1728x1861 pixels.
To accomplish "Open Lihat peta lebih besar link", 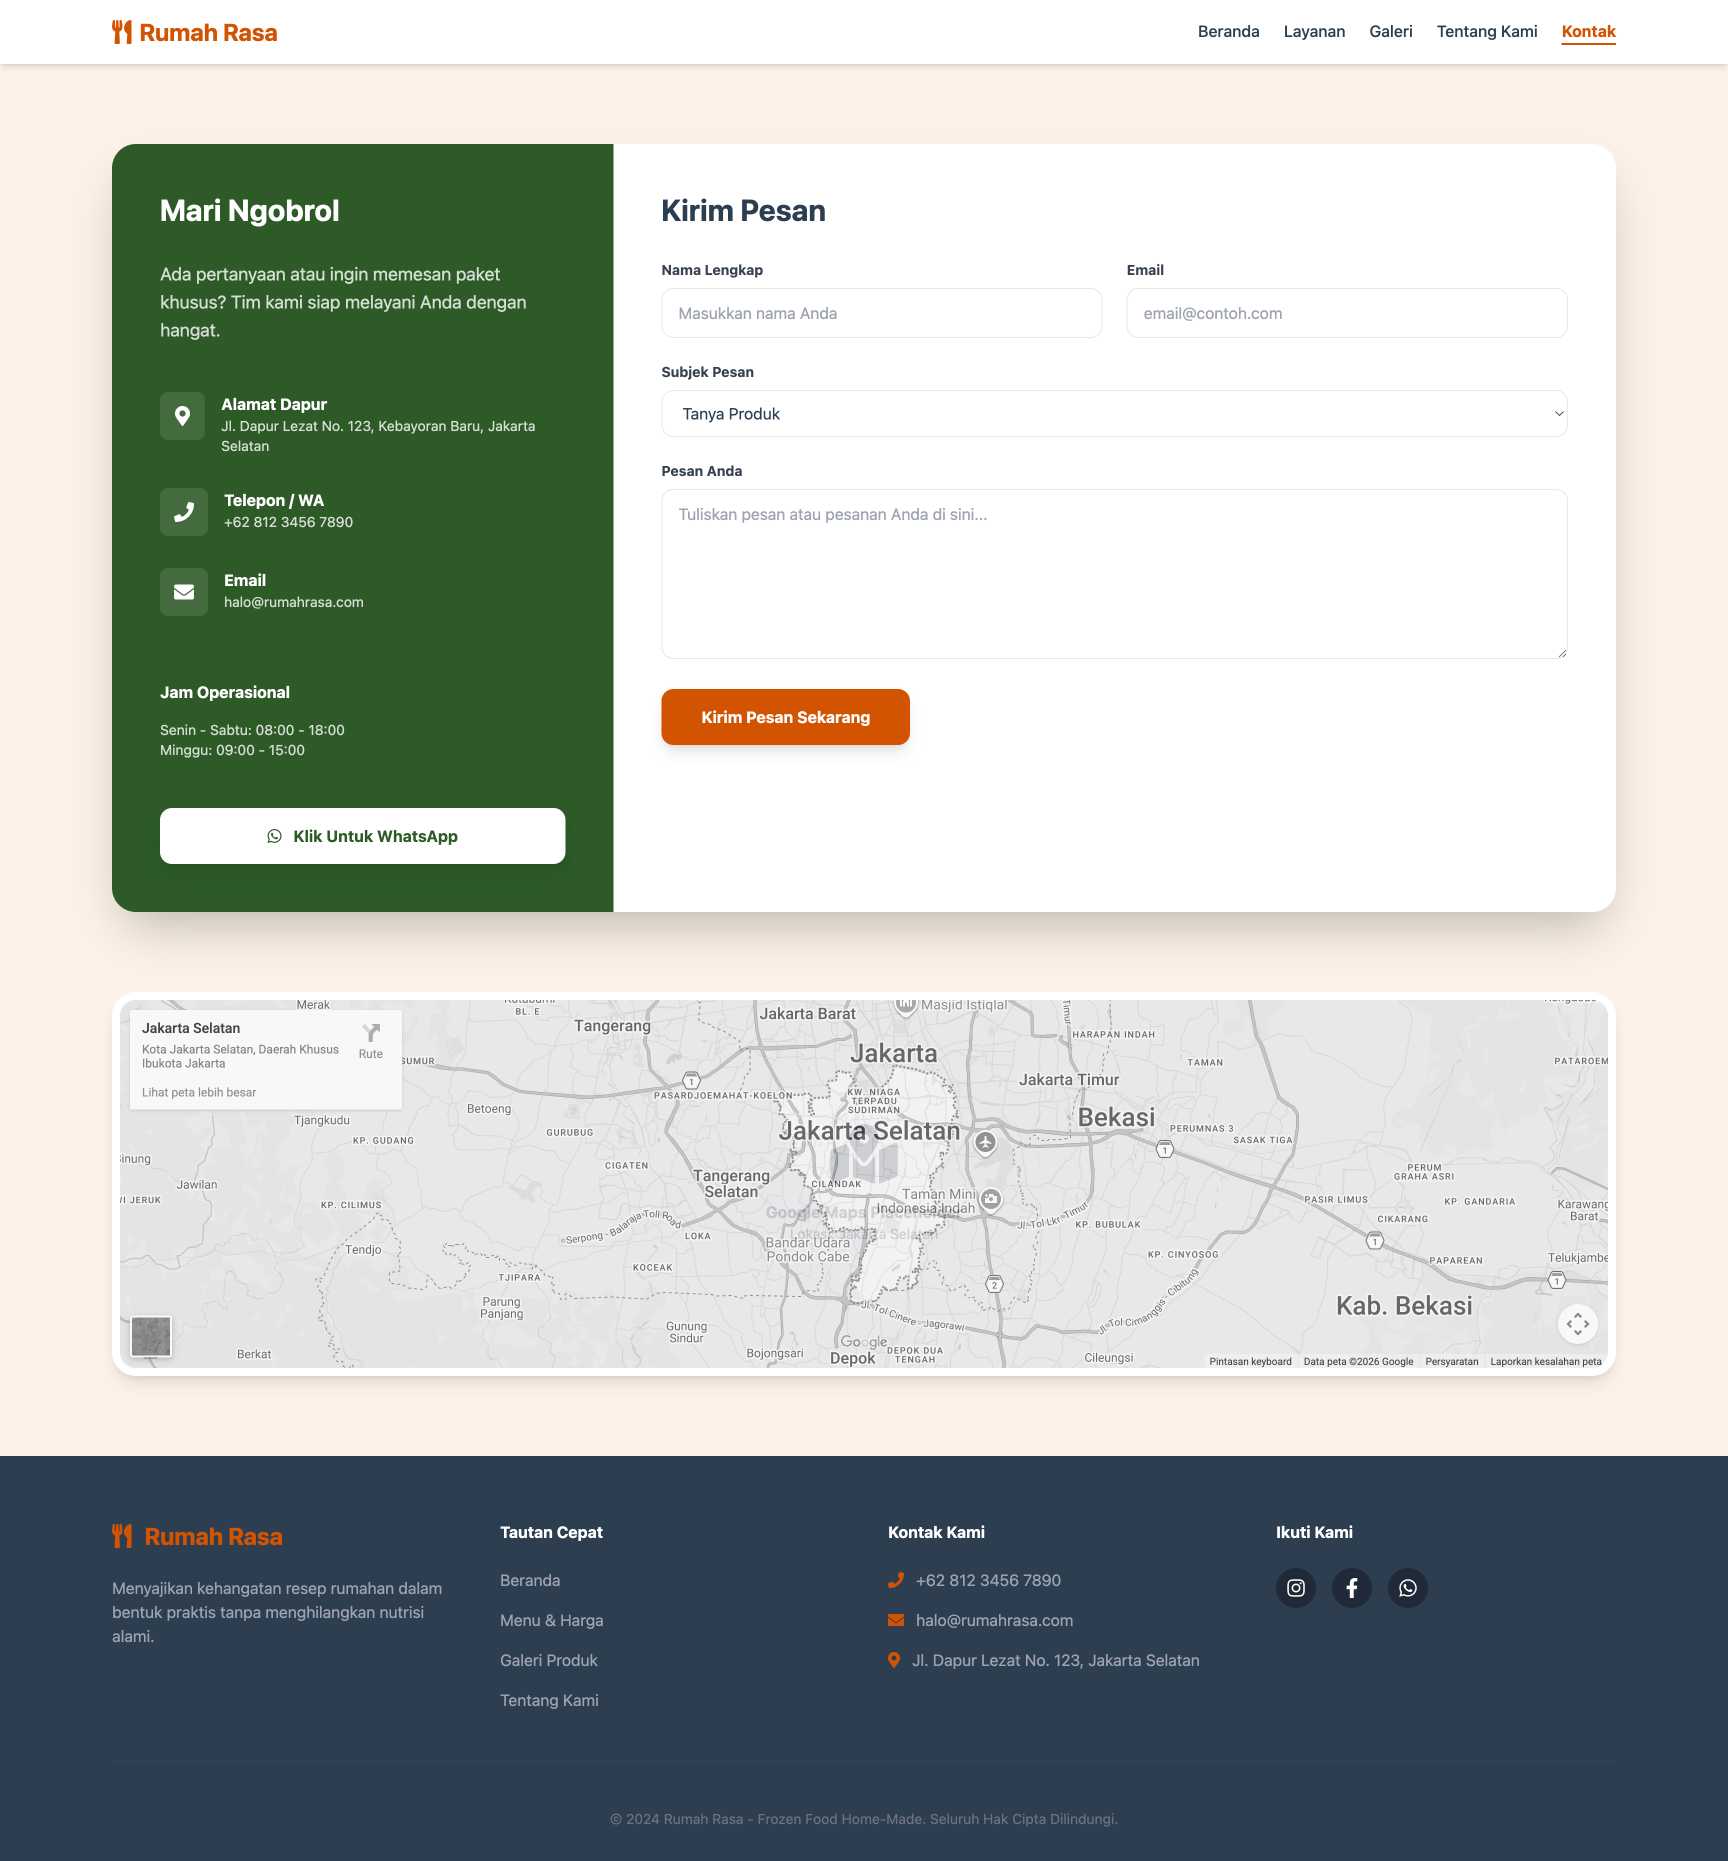I will click(199, 1093).
